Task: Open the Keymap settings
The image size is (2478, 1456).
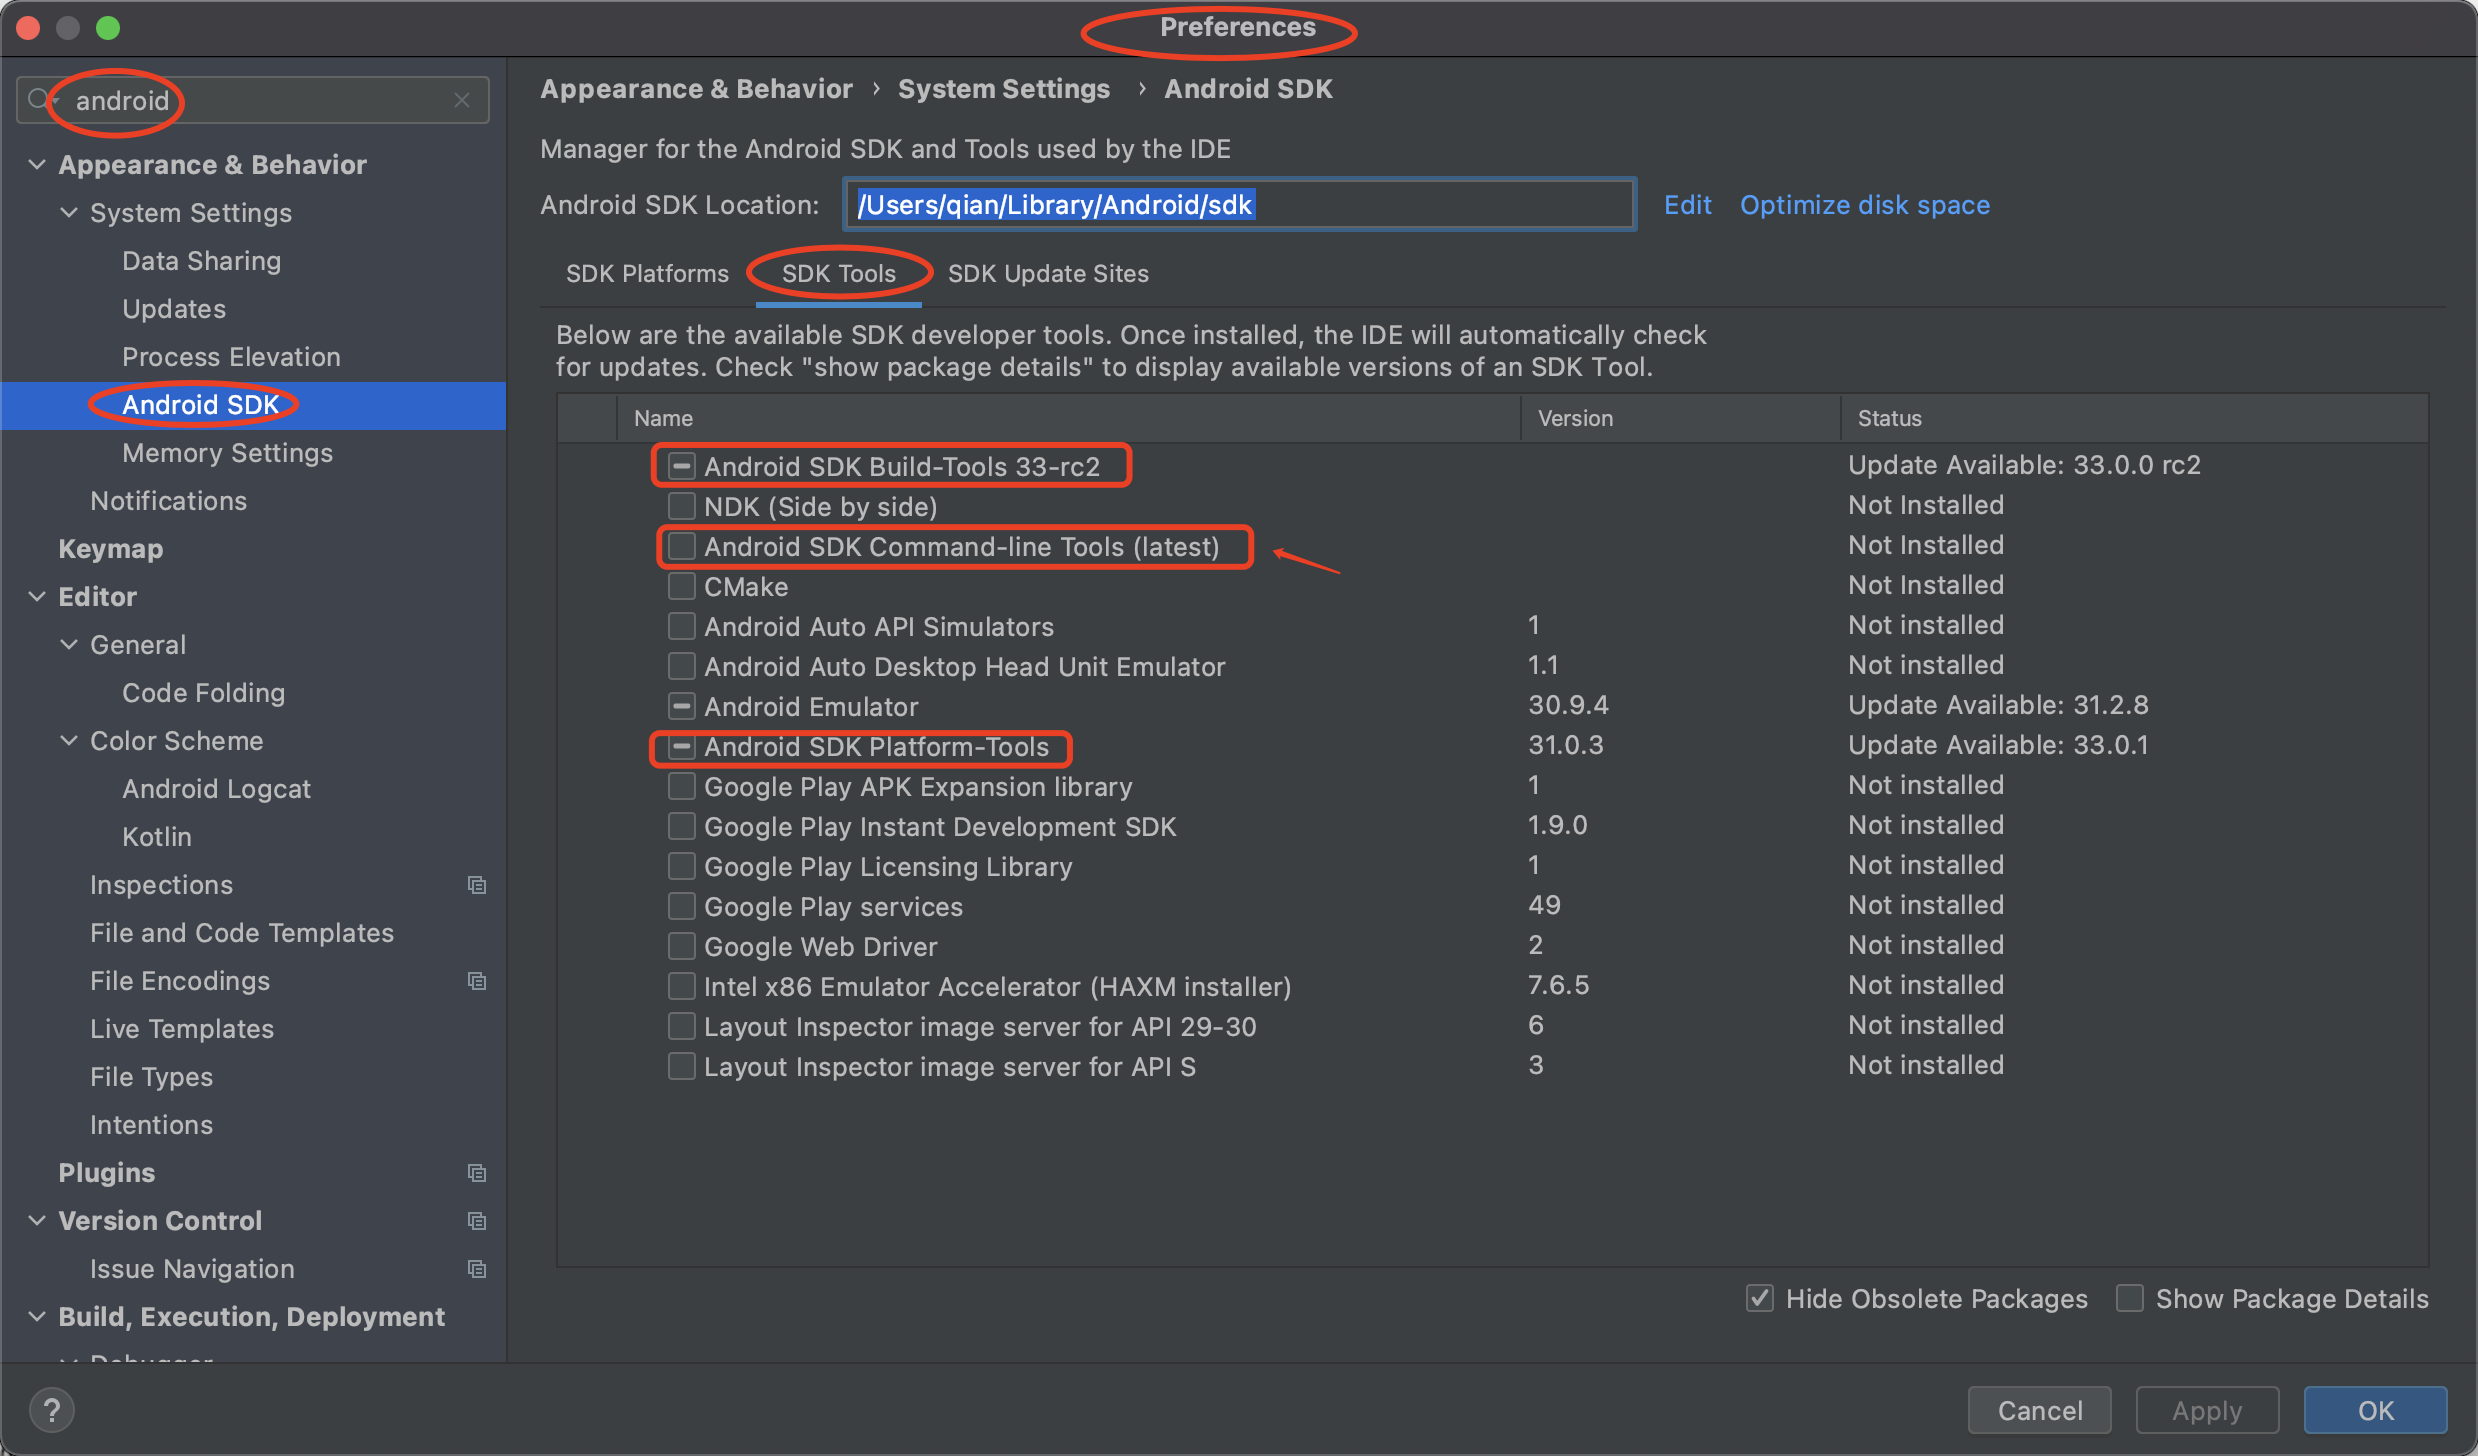Action: pos(110,549)
